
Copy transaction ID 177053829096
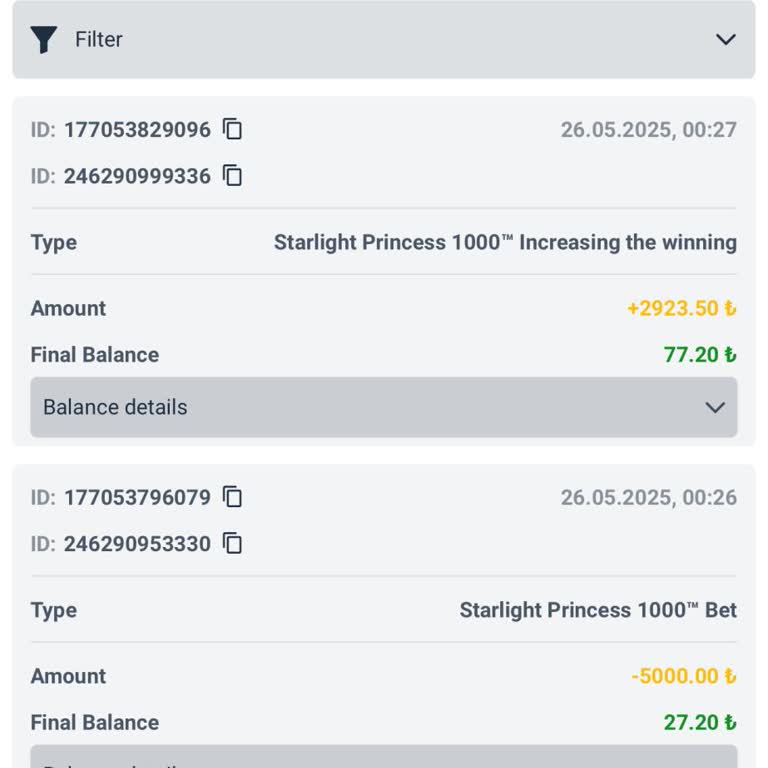pyautogui.click(x=233, y=129)
